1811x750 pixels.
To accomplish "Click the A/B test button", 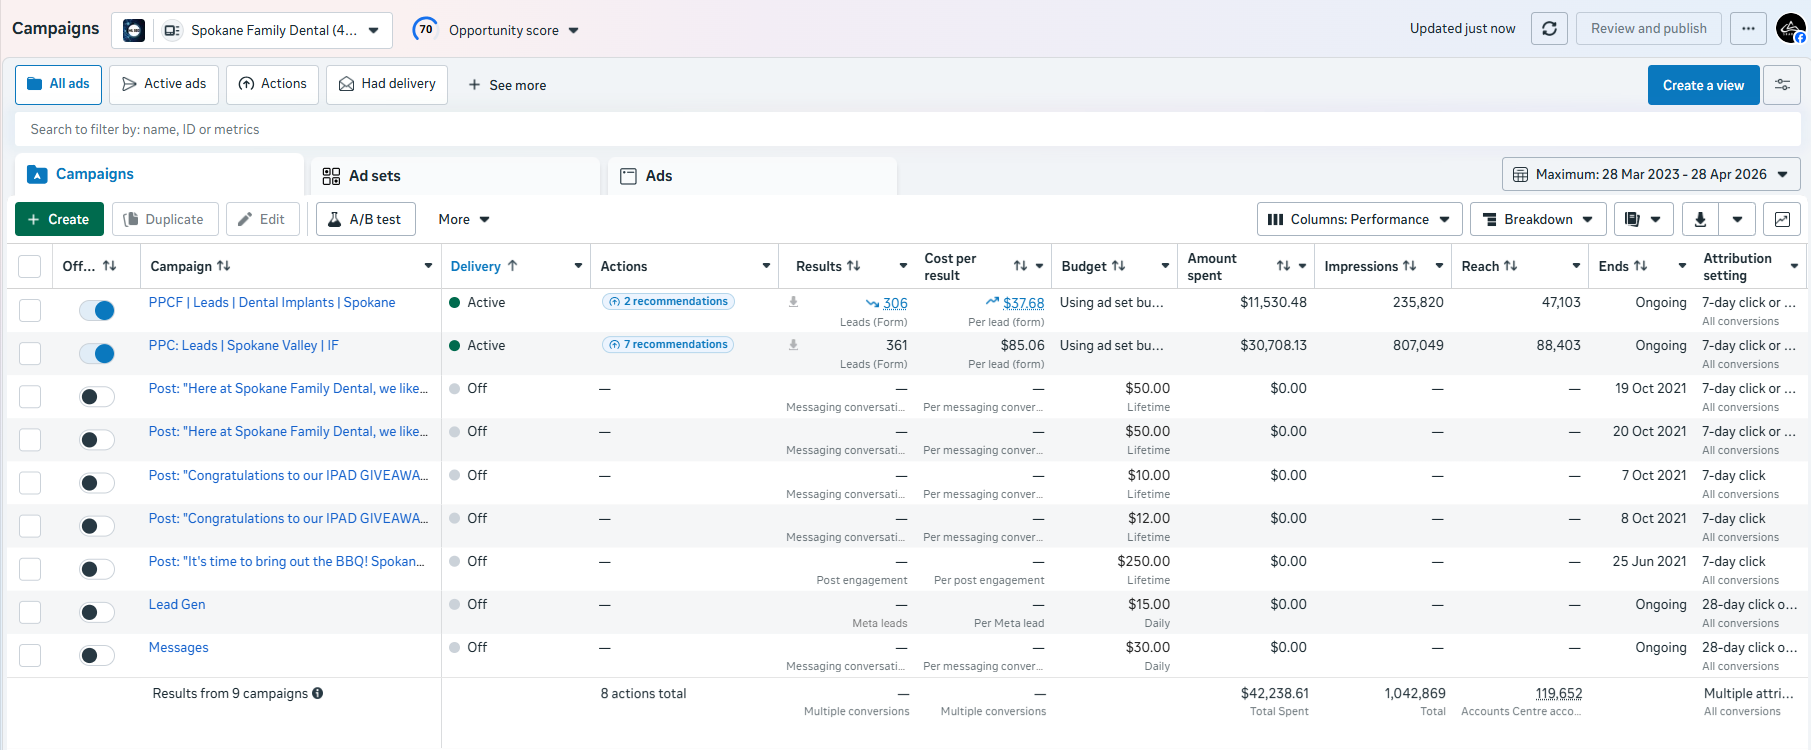I will [365, 219].
